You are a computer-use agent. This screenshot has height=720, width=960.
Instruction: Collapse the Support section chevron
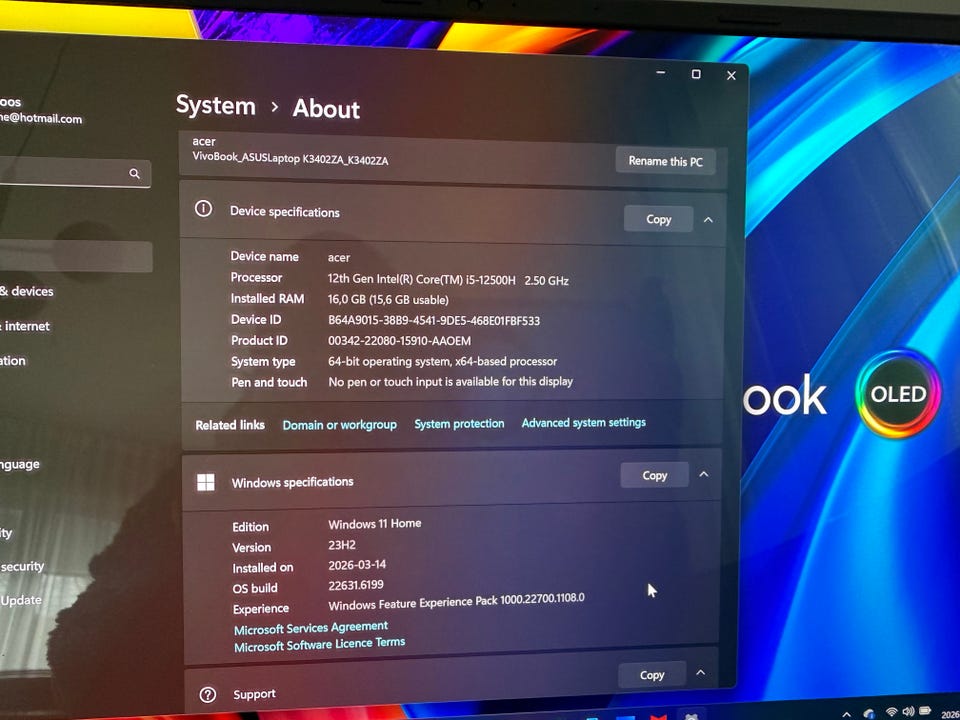click(x=700, y=672)
